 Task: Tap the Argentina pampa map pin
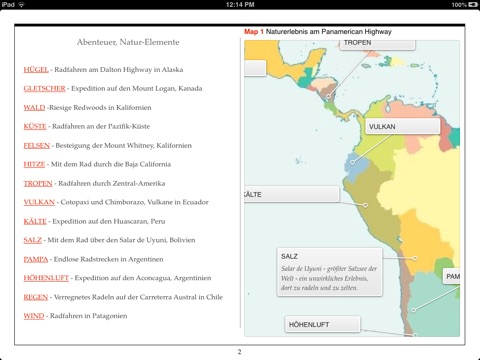(x=413, y=310)
